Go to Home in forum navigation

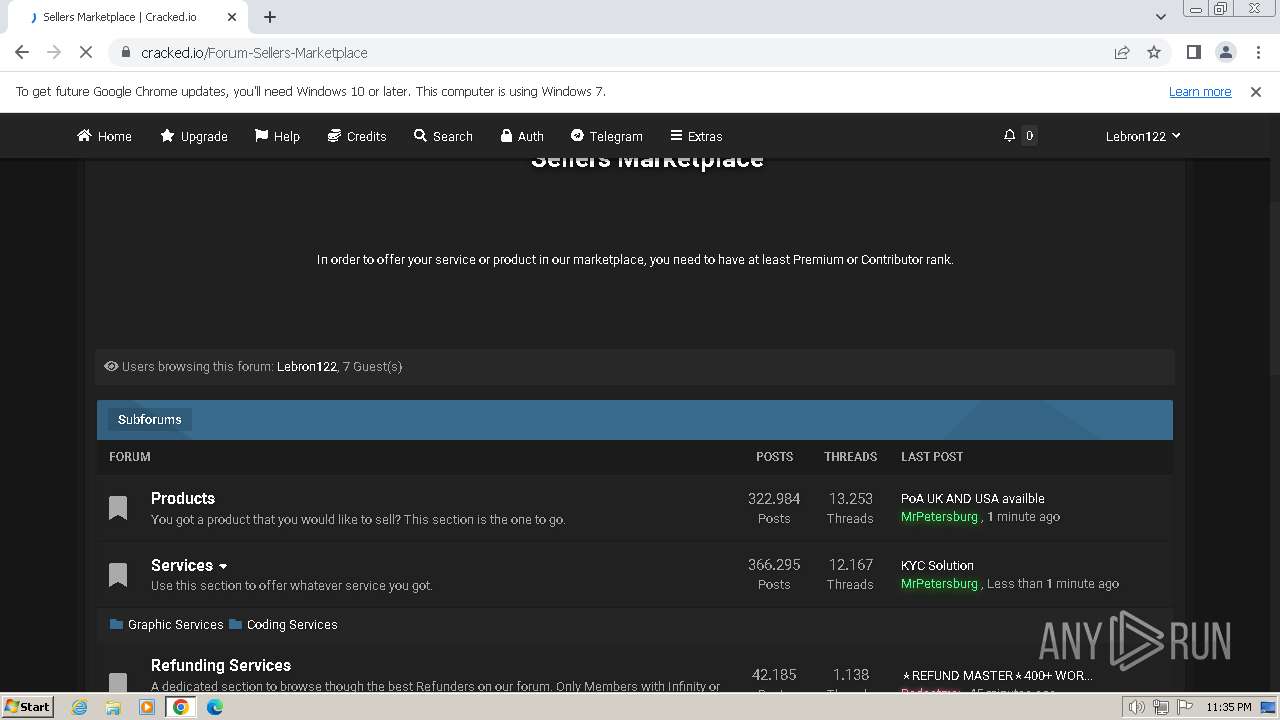[104, 136]
